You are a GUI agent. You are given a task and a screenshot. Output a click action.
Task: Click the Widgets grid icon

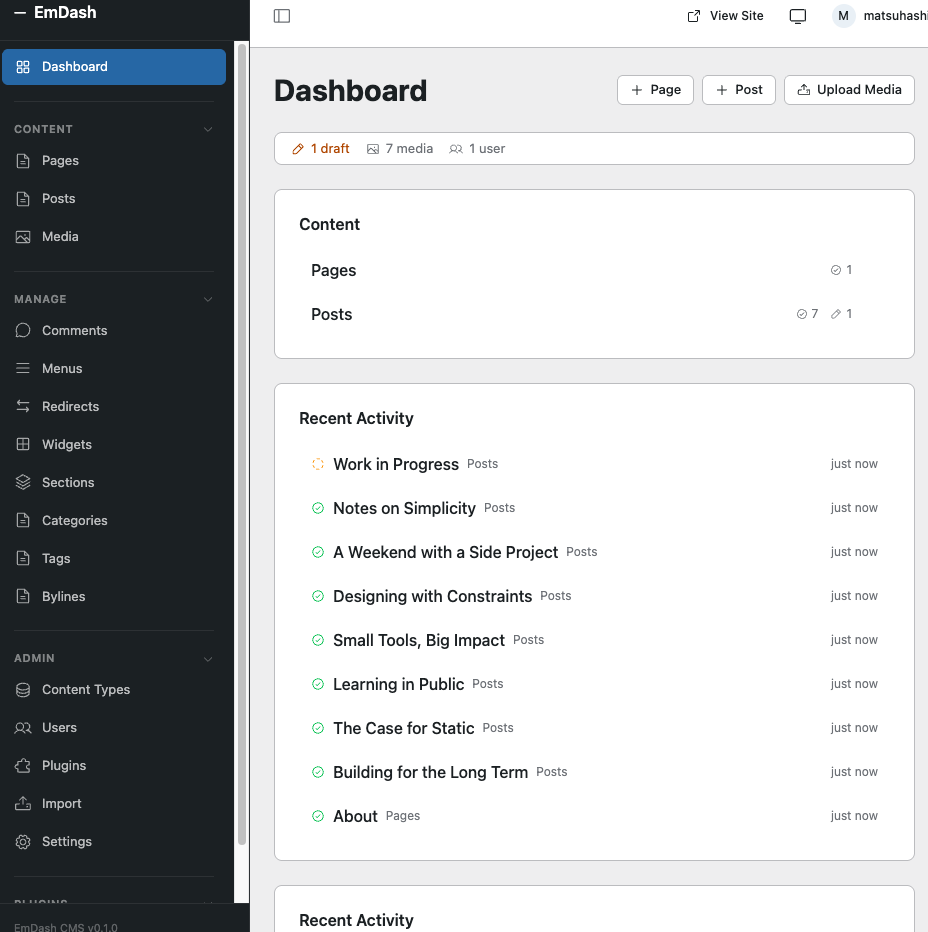point(23,444)
